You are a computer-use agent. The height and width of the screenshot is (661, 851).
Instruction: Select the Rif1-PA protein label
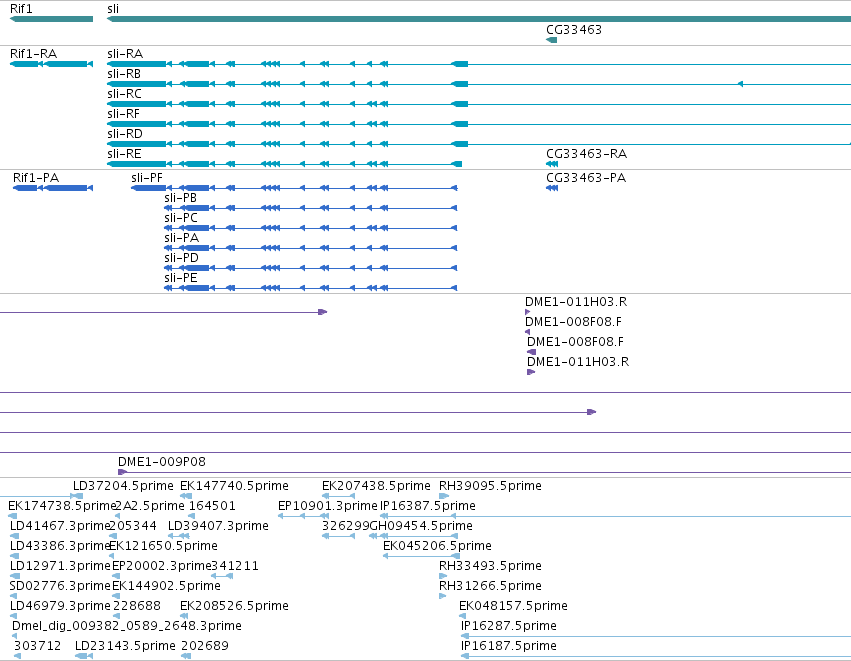36,178
